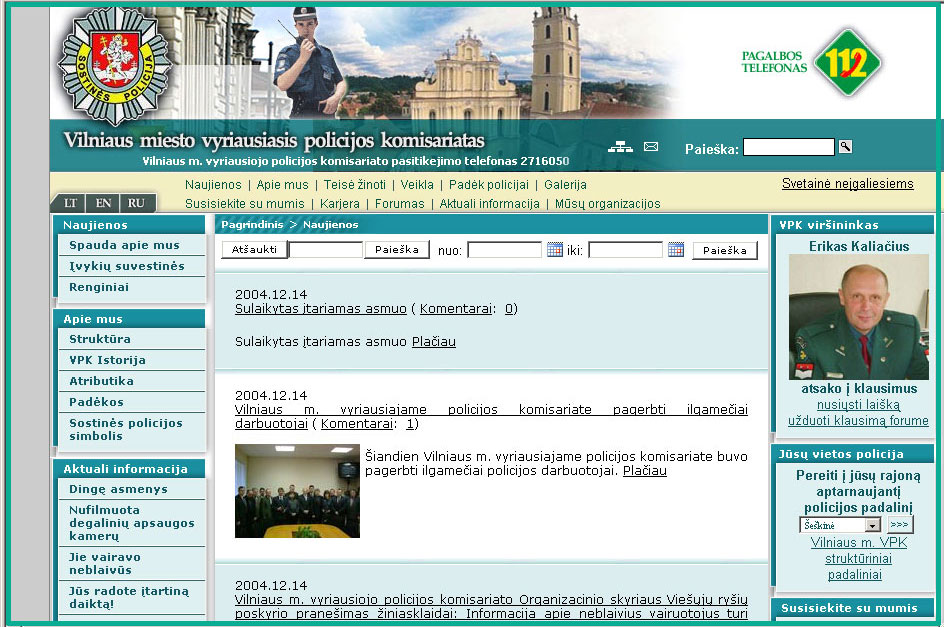944x627 pixels.
Task: Open 'Svetainė neįgaliesiems' link
Action: (847, 184)
